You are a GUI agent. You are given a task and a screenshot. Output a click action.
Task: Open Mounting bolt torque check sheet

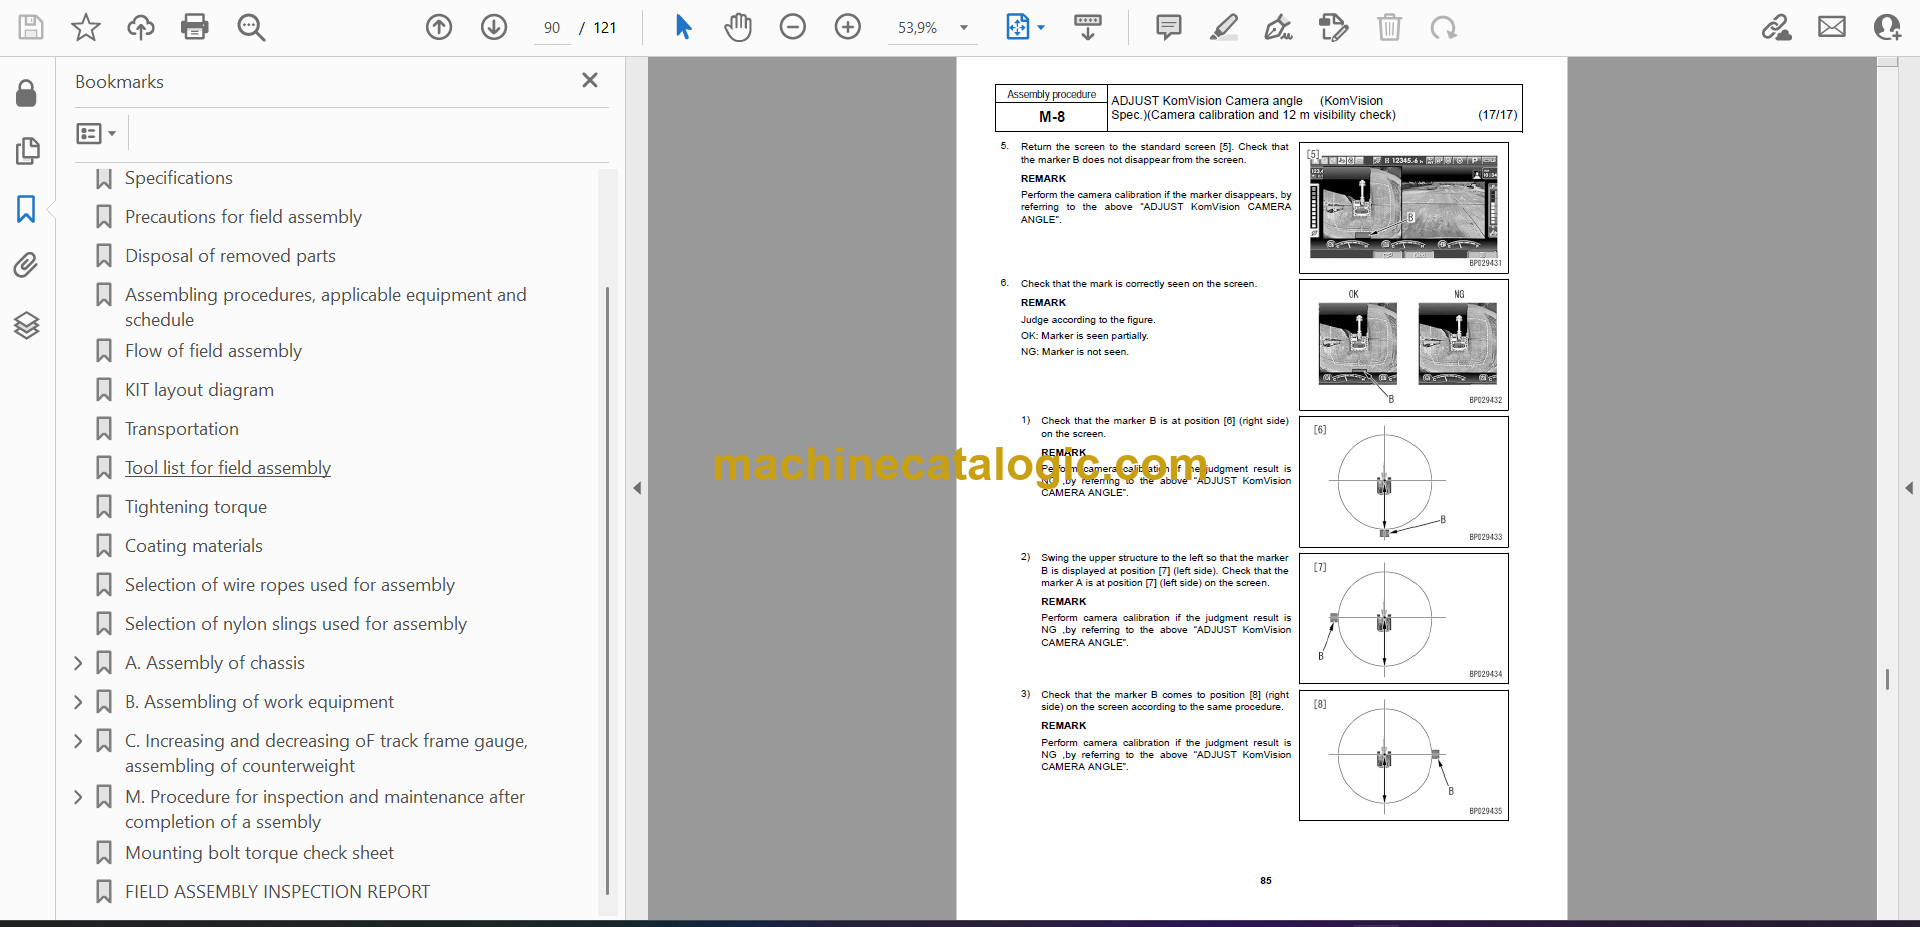click(259, 853)
